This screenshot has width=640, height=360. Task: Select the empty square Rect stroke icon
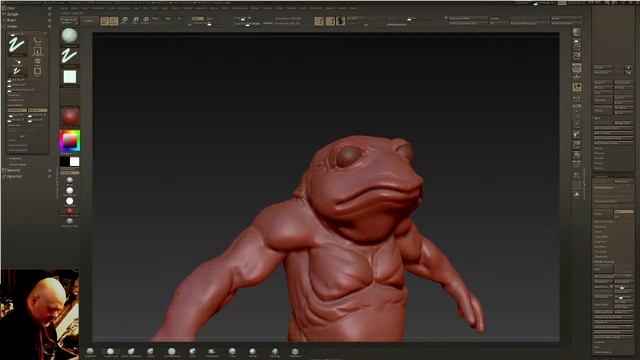coord(38,71)
